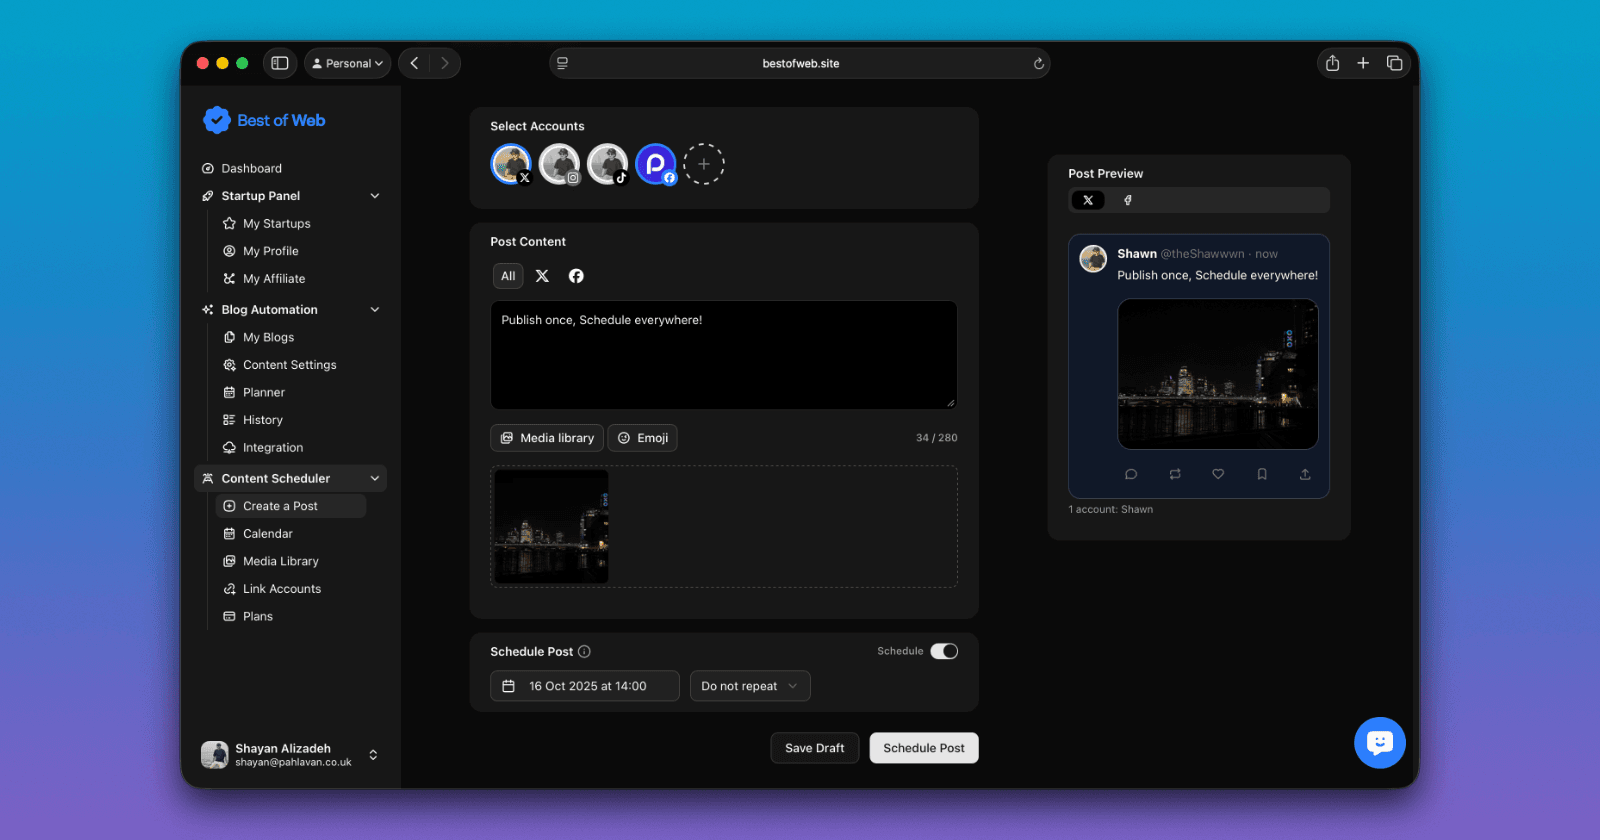Click the repost icon in preview
Image resolution: width=1600 pixels, height=840 pixels.
1175,474
